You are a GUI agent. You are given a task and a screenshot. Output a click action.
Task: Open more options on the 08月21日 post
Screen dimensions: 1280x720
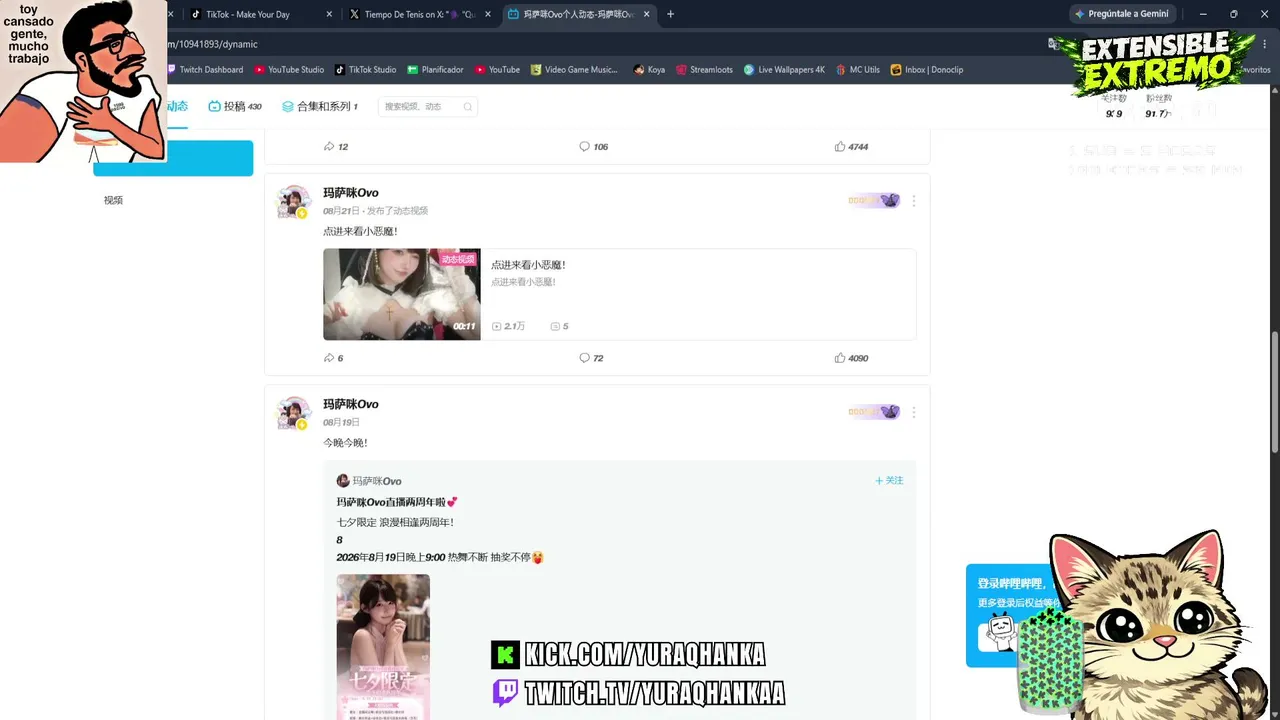click(x=913, y=201)
